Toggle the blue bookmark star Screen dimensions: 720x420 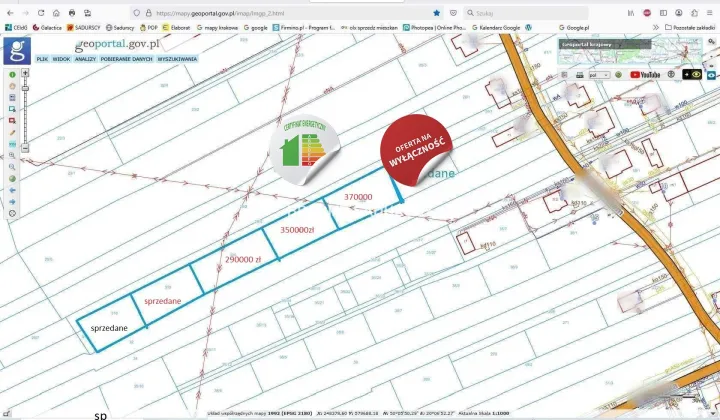coord(437,13)
